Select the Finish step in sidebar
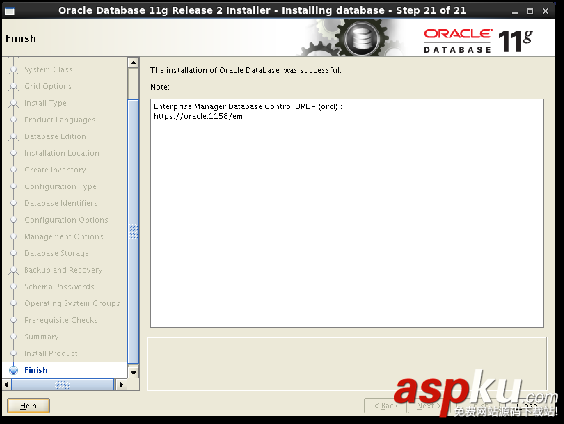Screen dimensions: 564x424 pyautogui.click(x=36, y=370)
